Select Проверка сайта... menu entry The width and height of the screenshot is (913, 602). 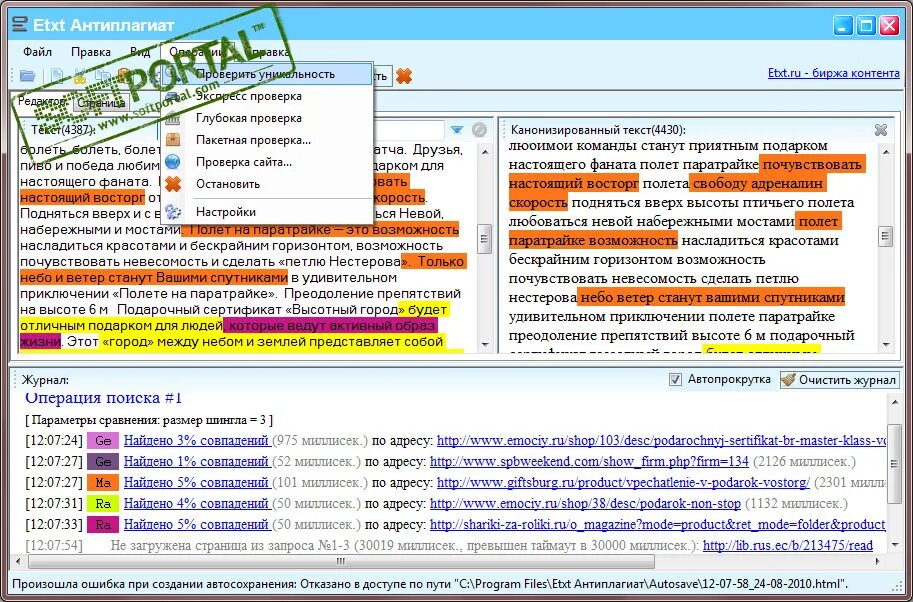267,162
